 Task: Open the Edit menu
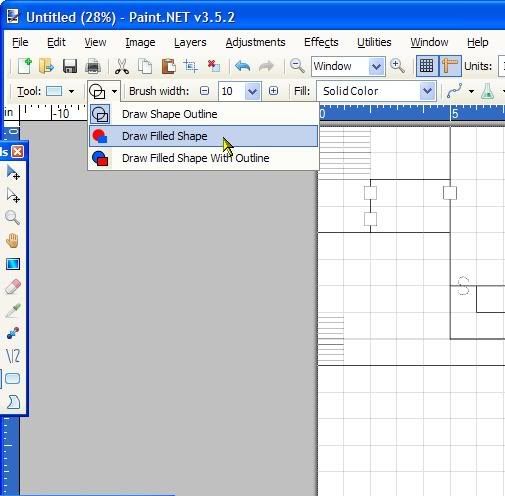pyautogui.click(x=56, y=42)
